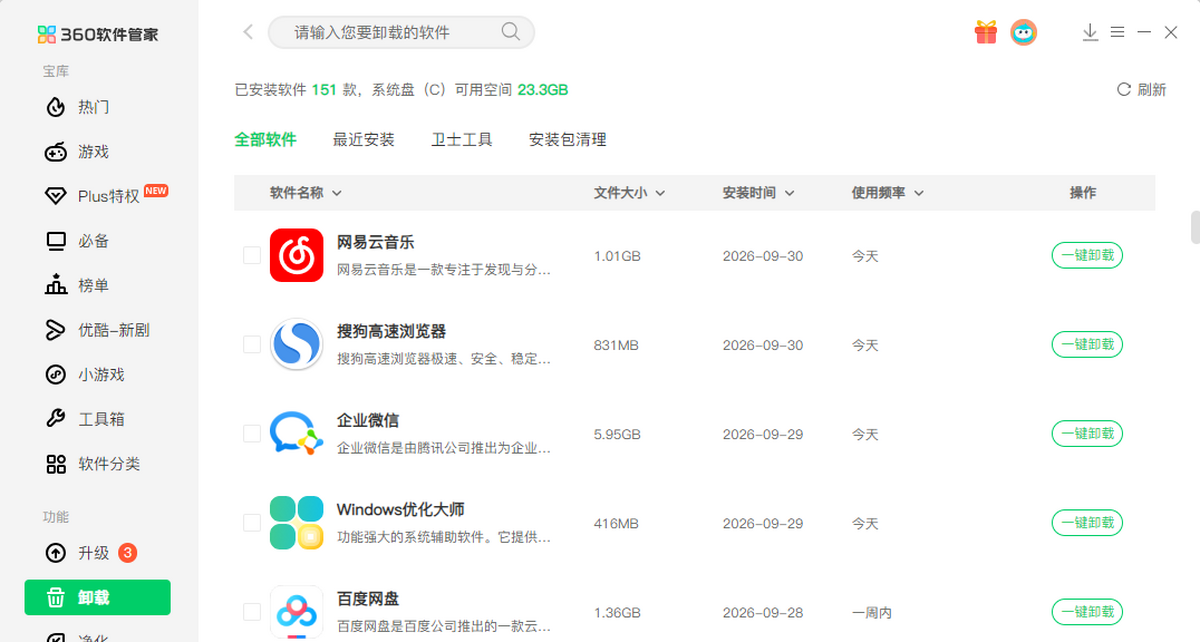Open the 升级 upgrade arrow icon

56,553
